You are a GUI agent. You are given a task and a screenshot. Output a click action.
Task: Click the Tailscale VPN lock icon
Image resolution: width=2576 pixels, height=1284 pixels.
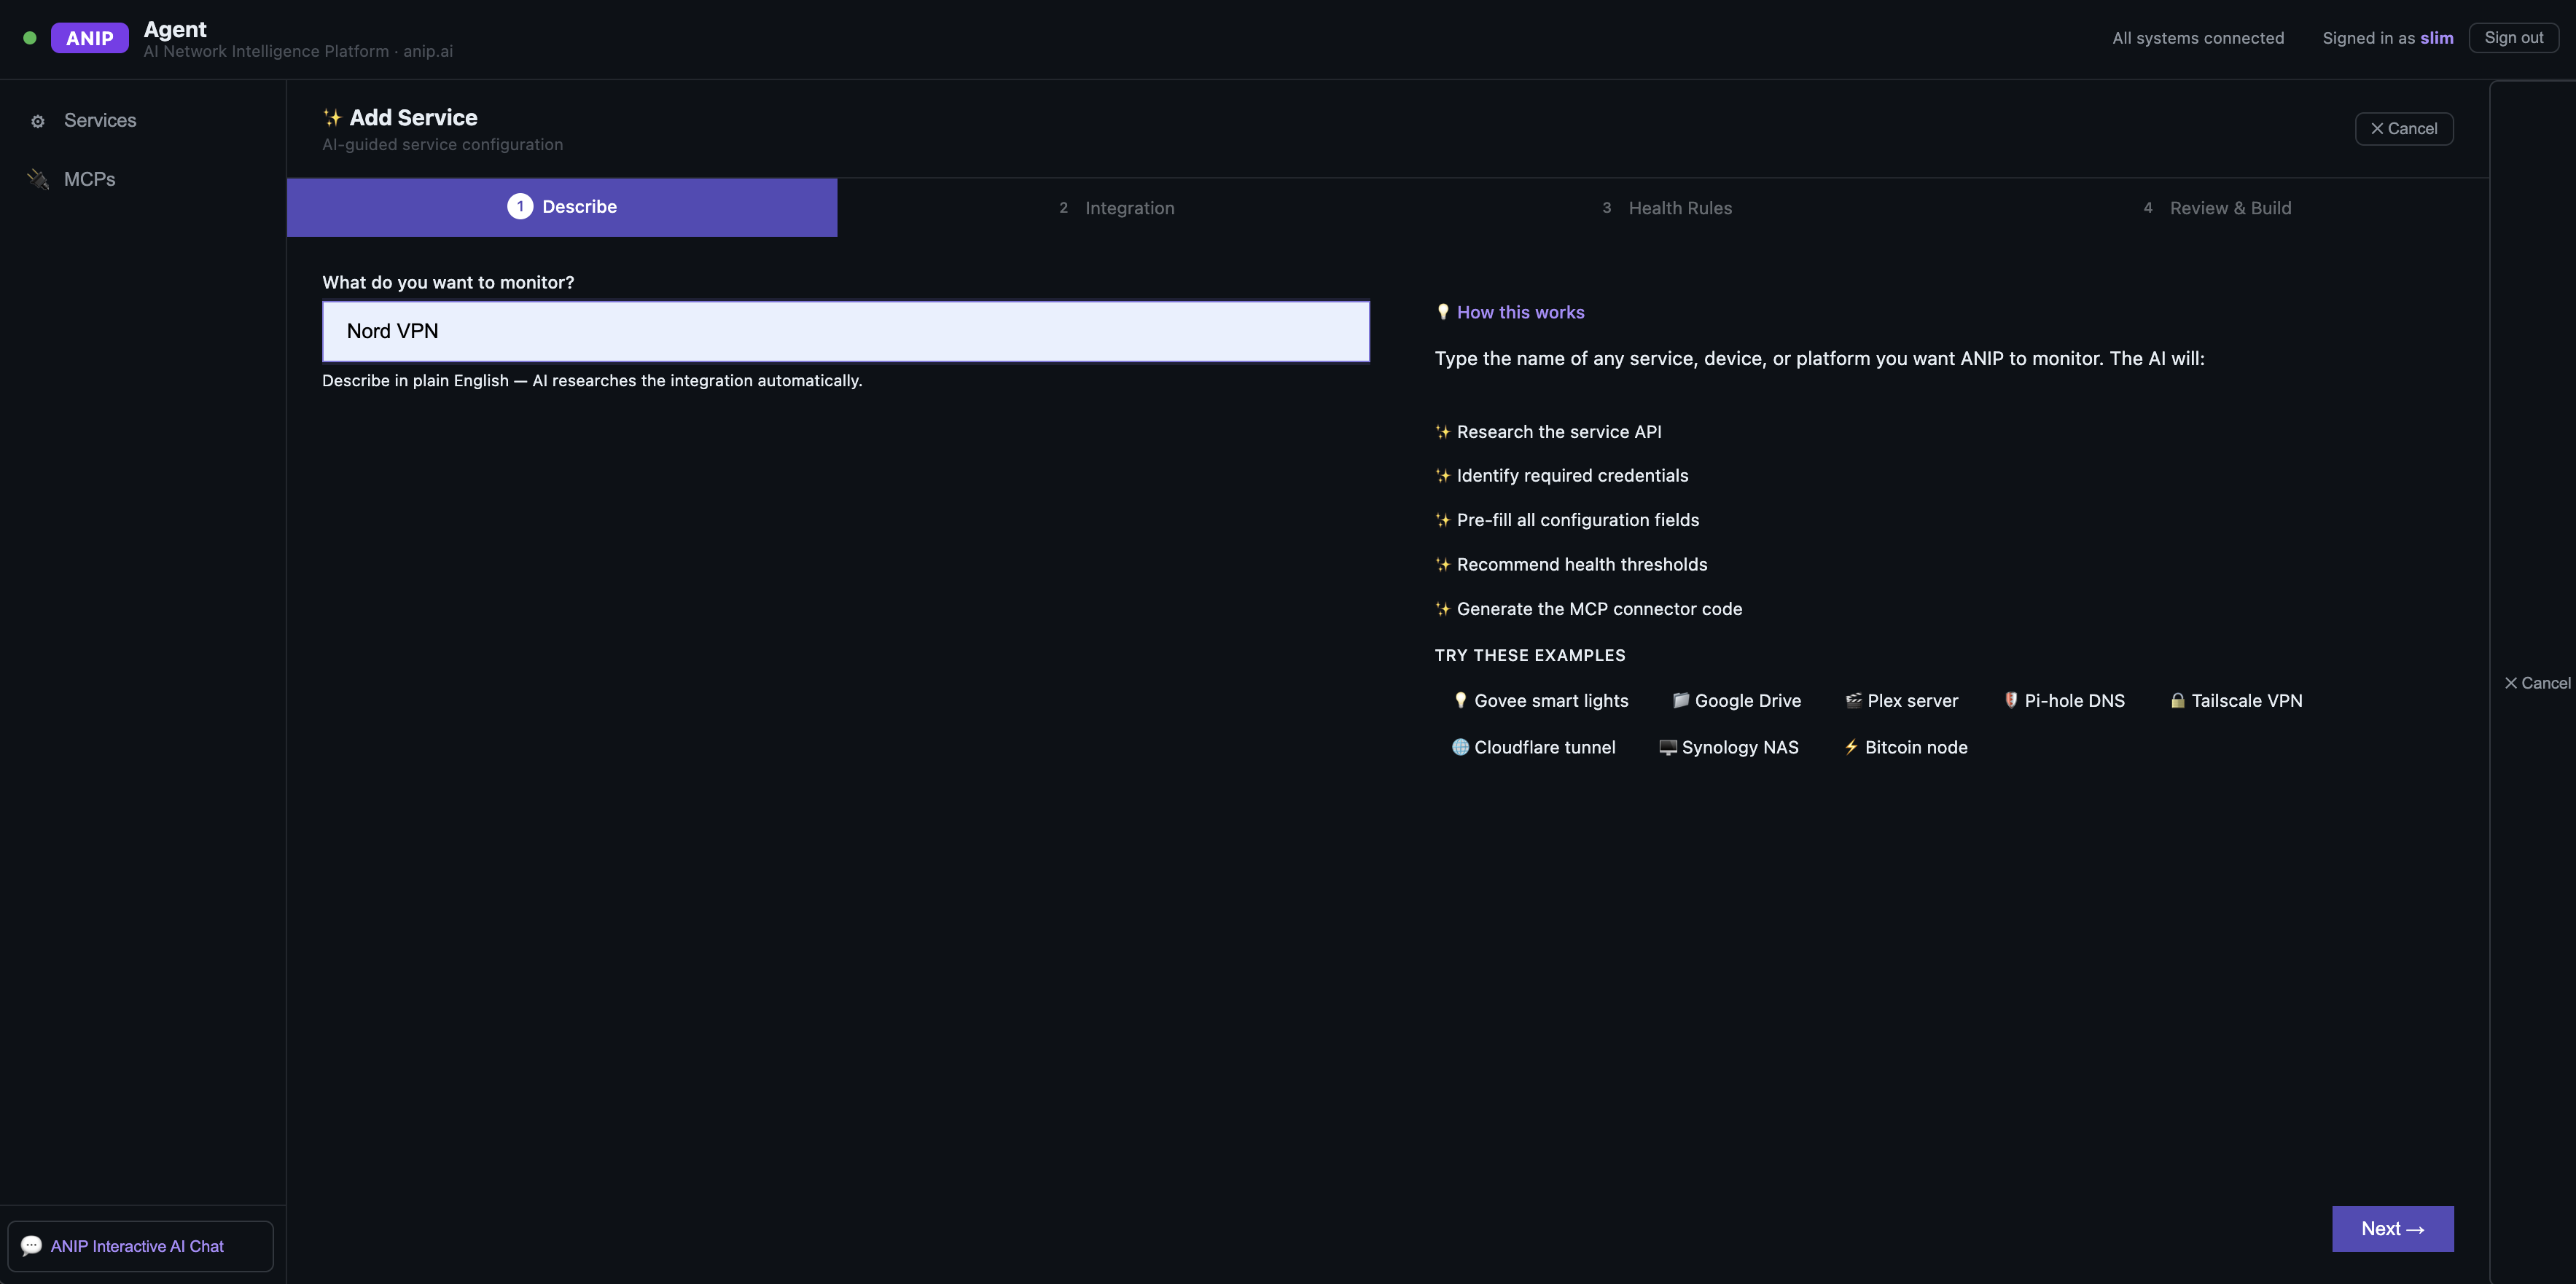pos(2177,701)
